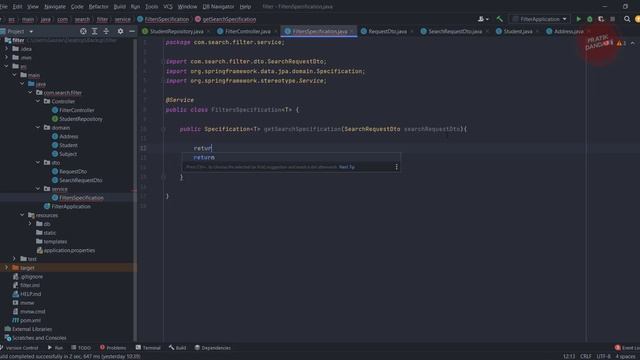Open the Build tool window
The image size is (640, 360).
(178, 348)
